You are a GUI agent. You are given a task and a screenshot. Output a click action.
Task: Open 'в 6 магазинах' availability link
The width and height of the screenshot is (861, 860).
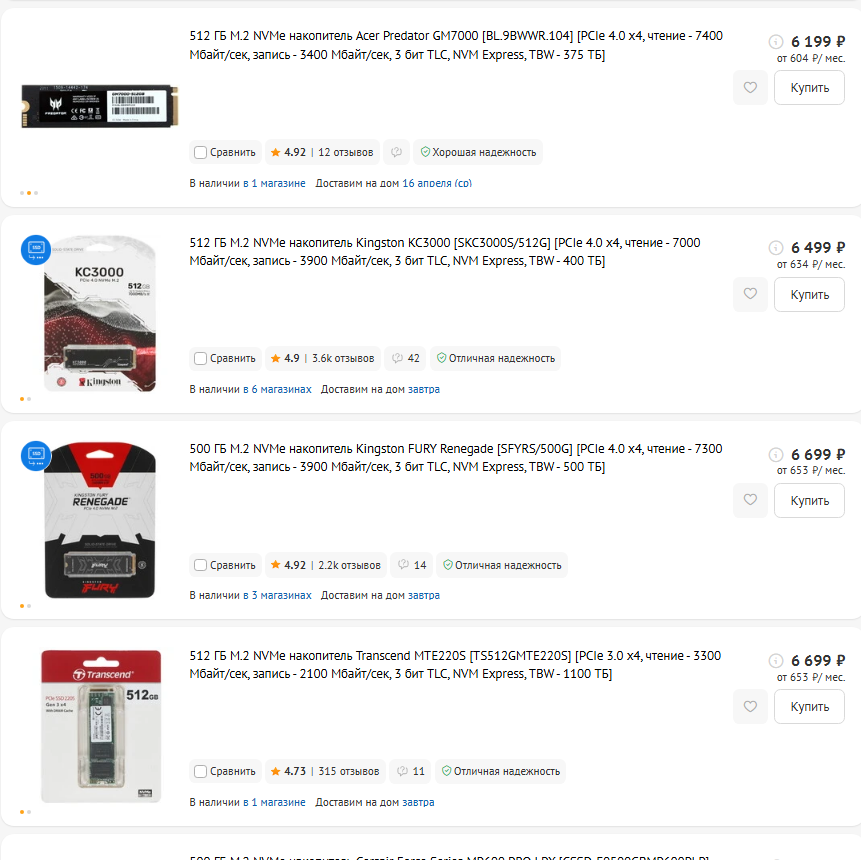[x=277, y=389]
